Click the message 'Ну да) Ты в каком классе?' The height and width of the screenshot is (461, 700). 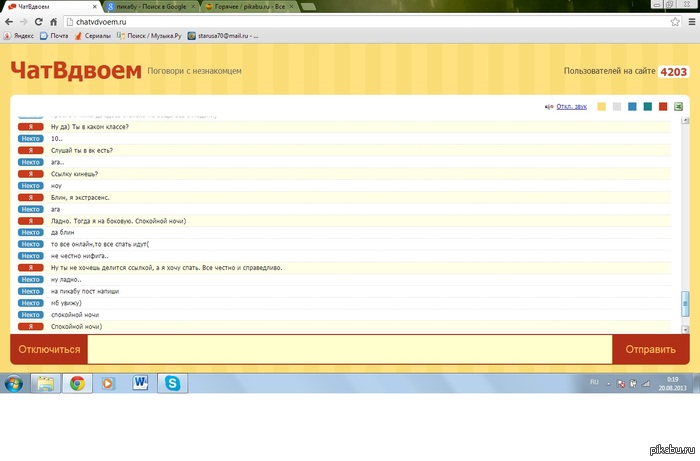(x=90, y=127)
